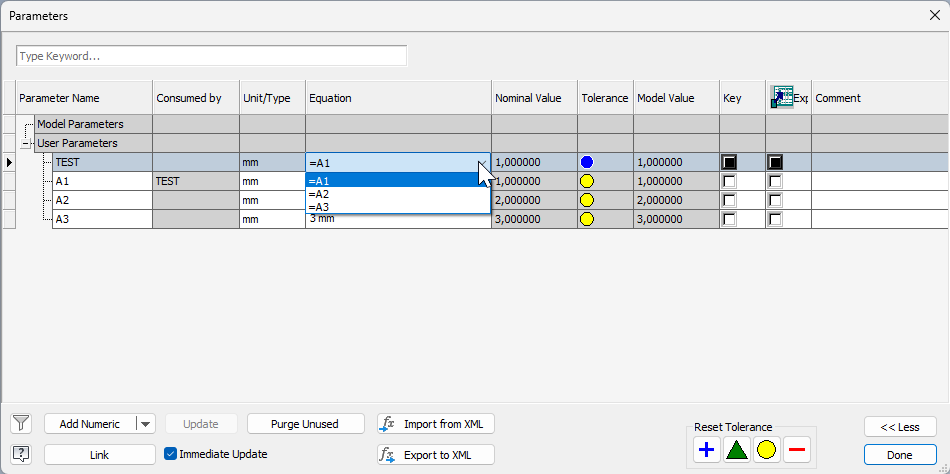Click Export to XML
The image size is (950, 474).
[436, 454]
